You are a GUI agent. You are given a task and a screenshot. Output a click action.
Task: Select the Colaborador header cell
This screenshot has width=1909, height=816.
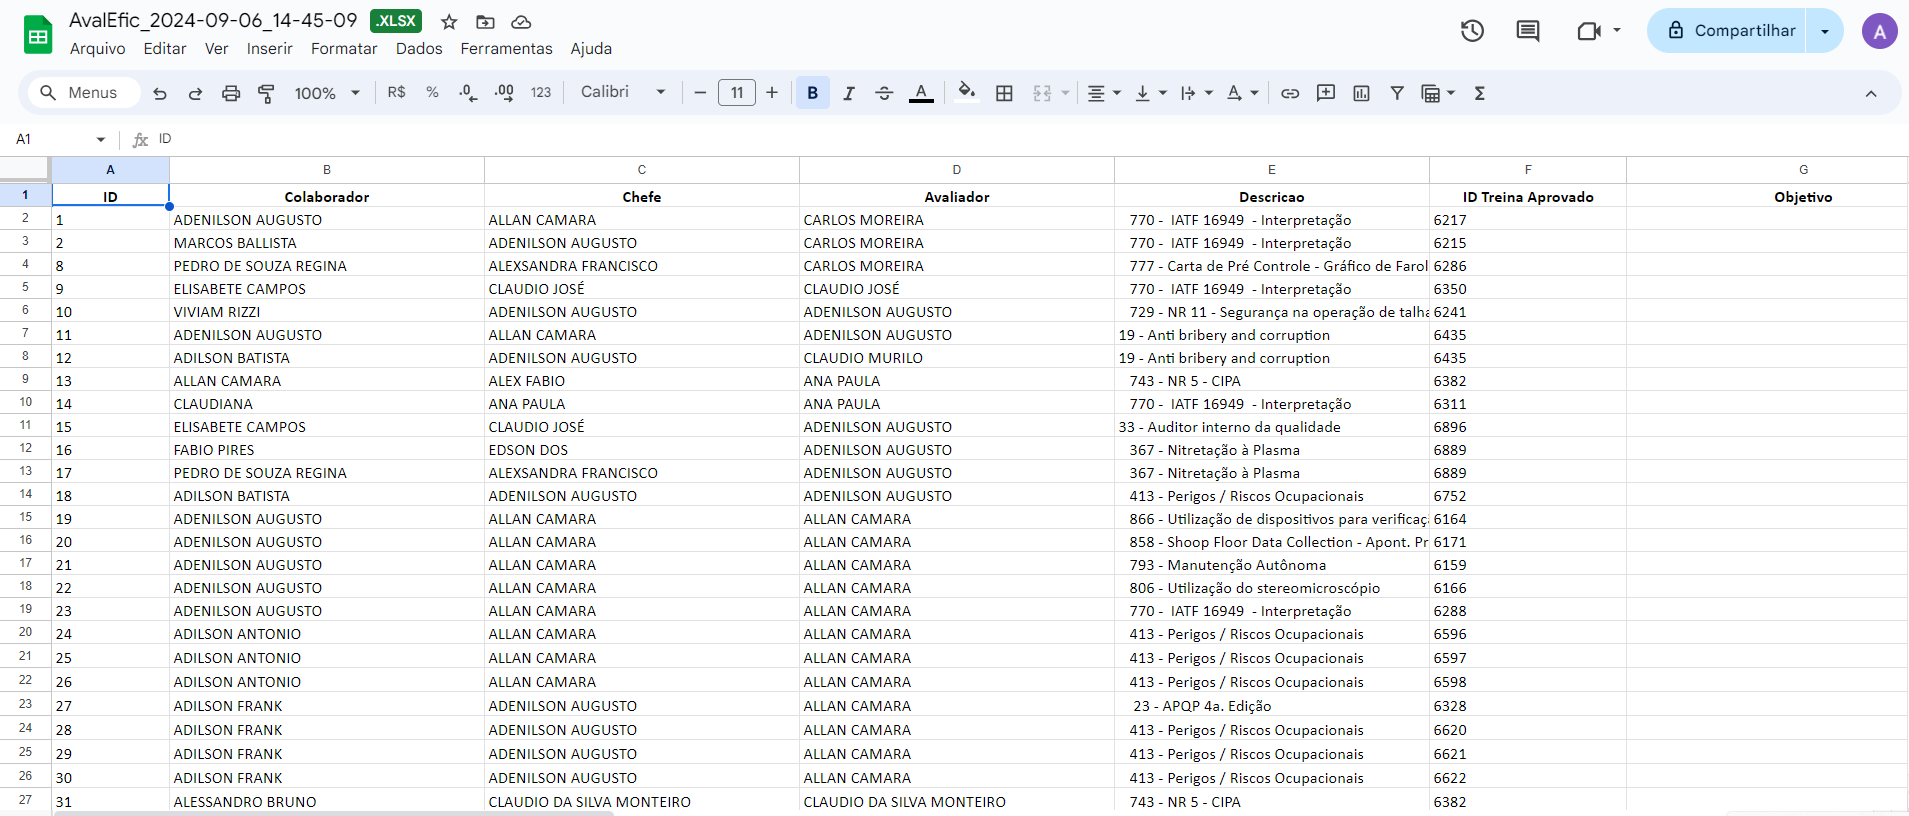pos(327,196)
